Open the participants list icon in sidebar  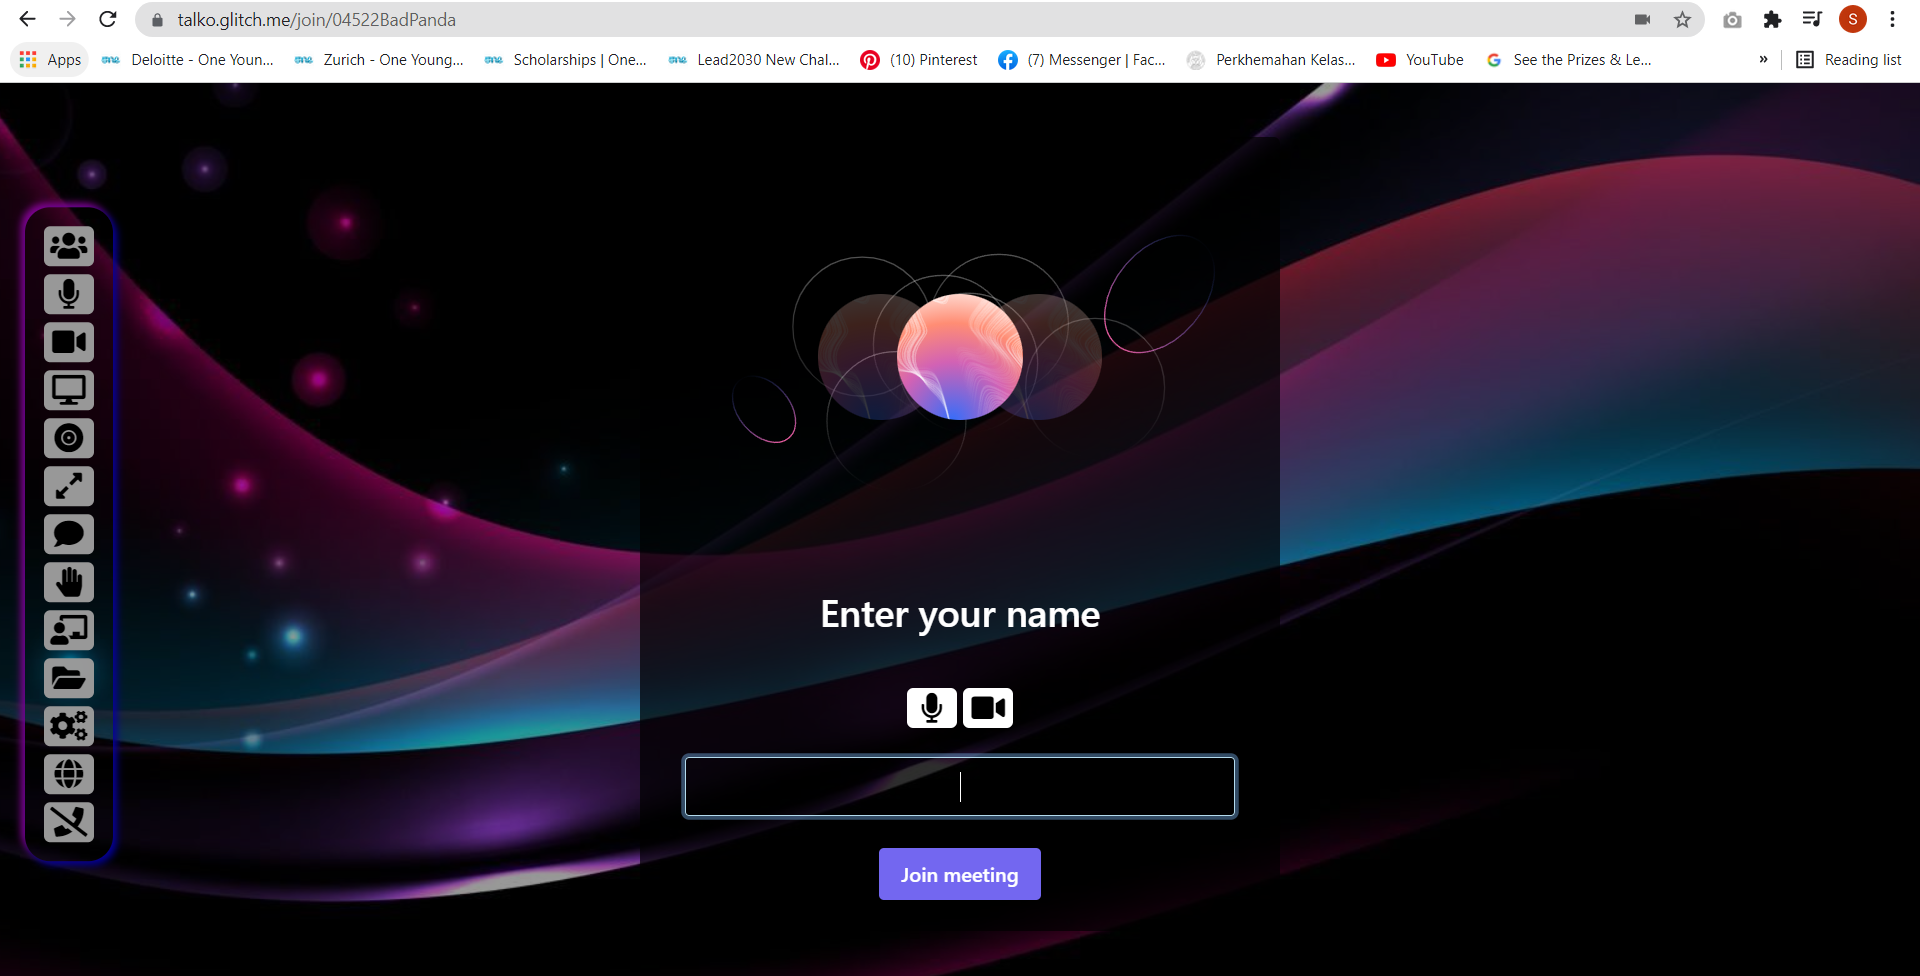[69, 246]
